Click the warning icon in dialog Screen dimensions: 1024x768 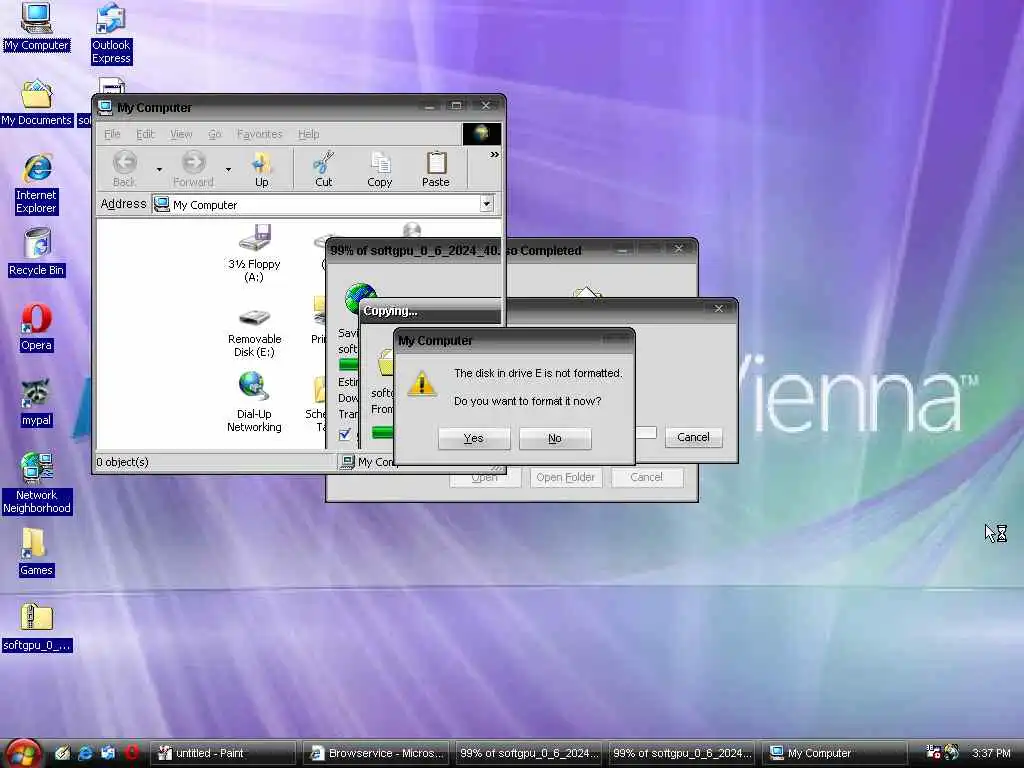coord(422,383)
